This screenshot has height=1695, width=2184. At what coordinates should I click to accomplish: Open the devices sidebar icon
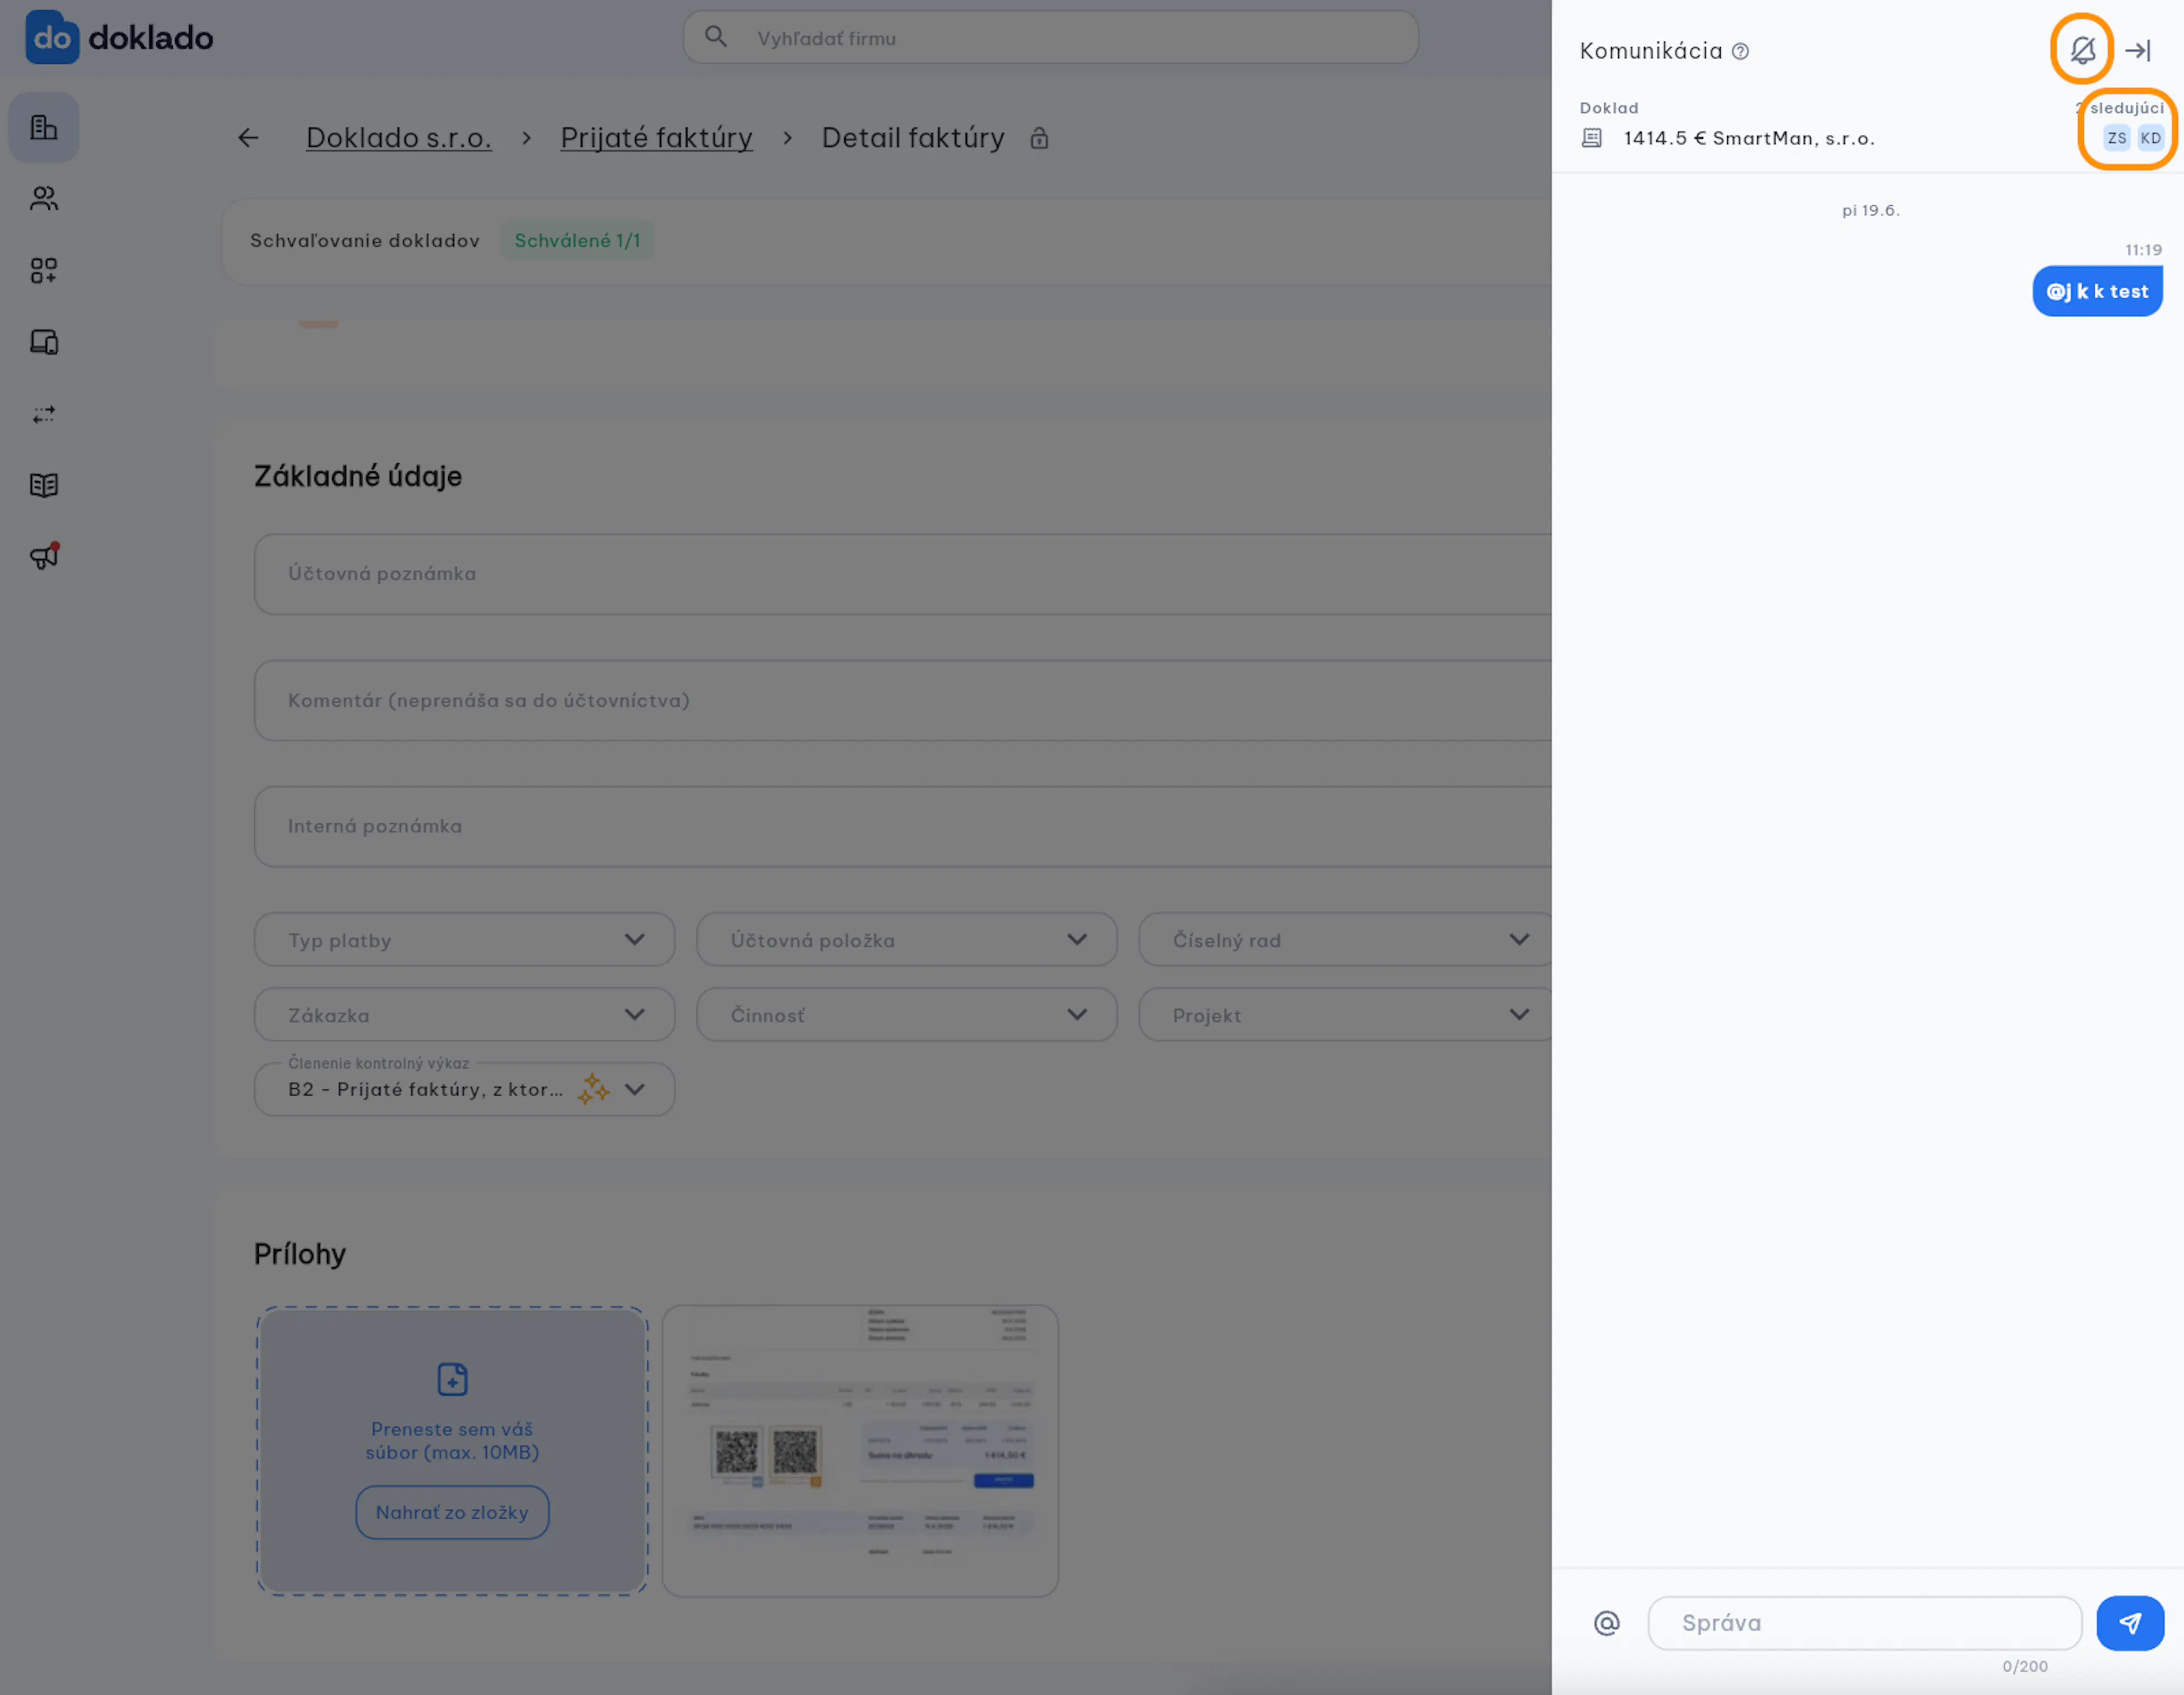[x=44, y=343]
